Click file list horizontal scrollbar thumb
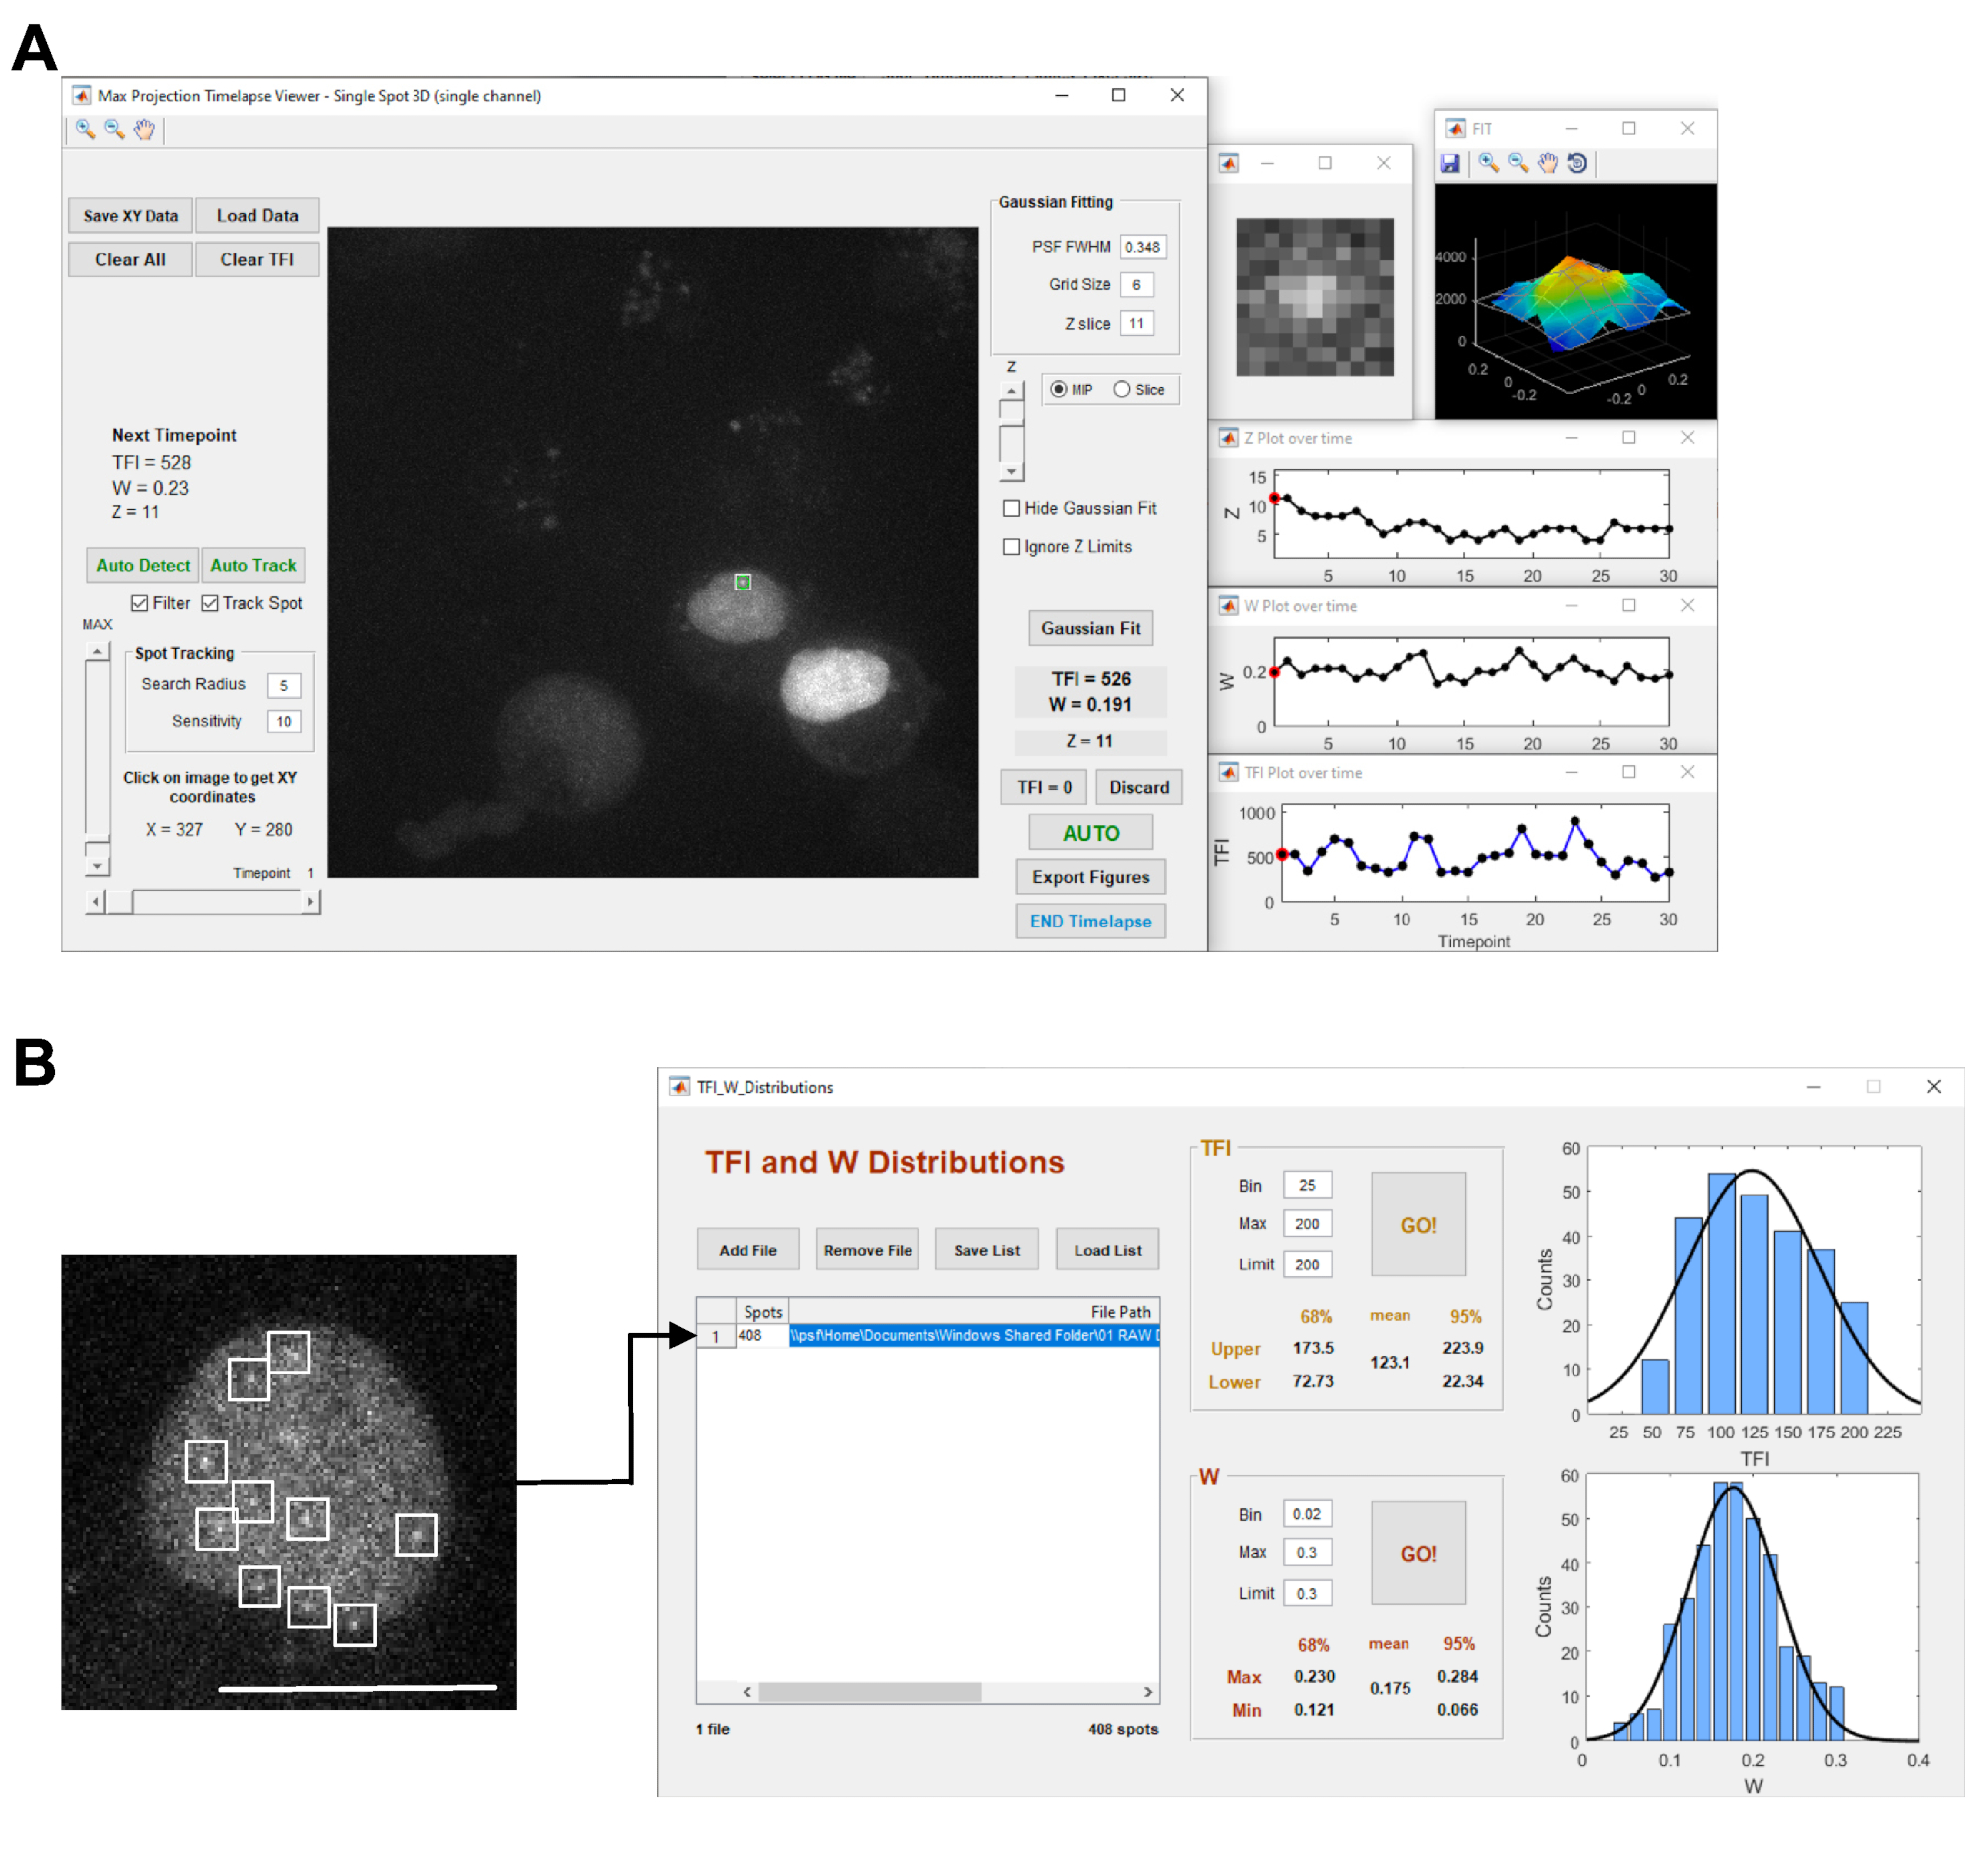 tap(869, 1691)
